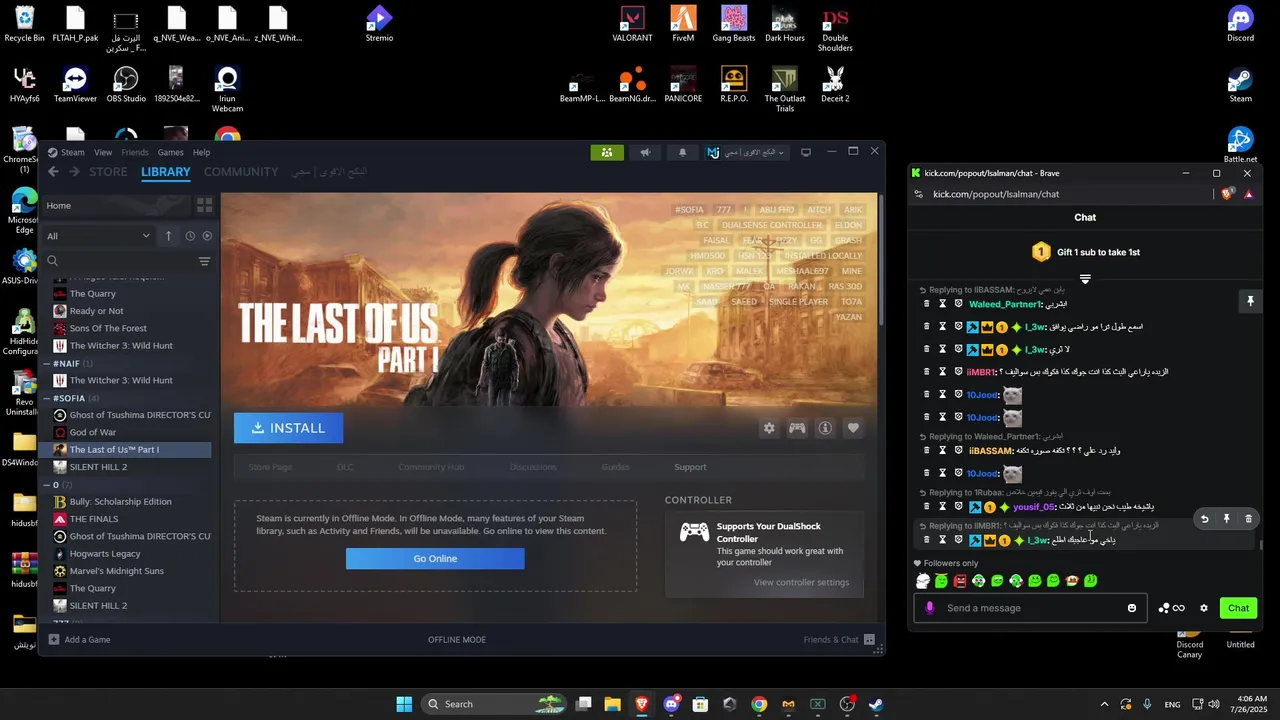The image size is (1280, 720).
Task: Open emoji picker in chat message box
Action: pyautogui.click(x=1132, y=608)
